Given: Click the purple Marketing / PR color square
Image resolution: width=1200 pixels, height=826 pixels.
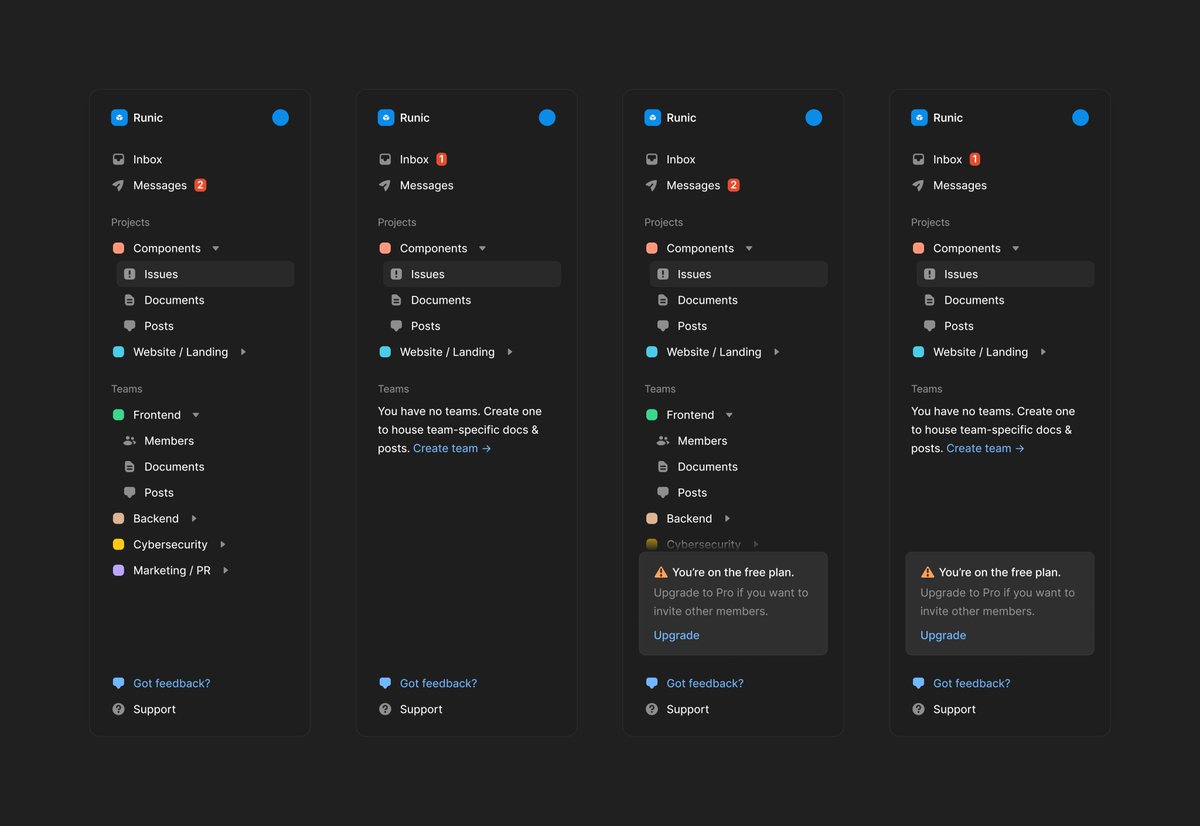Looking at the screenshot, I should (119, 571).
